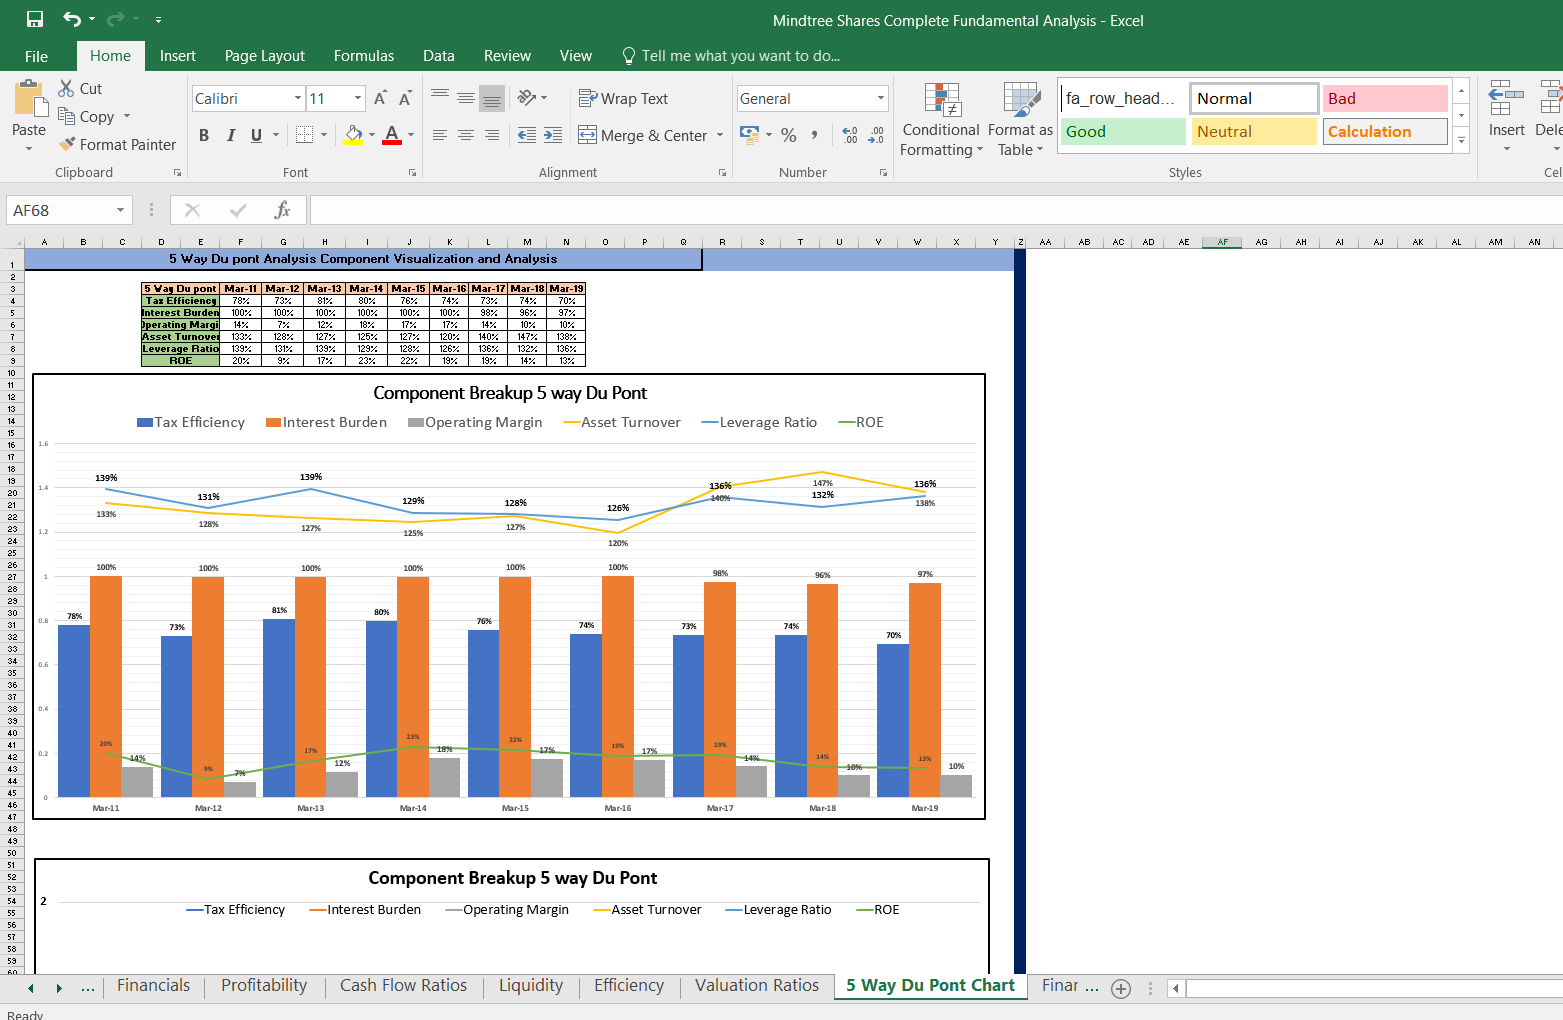Toggle Bold formatting
The image size is (1563, 1020).
click(204, 135)
